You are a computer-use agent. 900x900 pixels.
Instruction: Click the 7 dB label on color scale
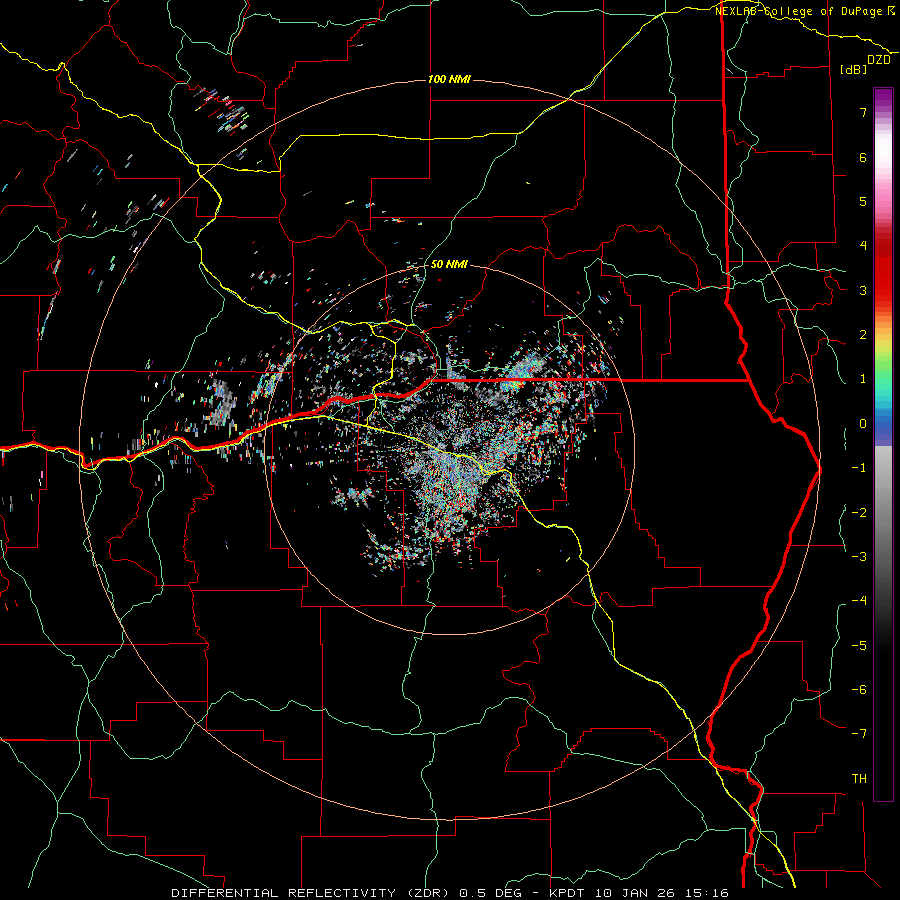pyautogui.click(x=863, y=112)
